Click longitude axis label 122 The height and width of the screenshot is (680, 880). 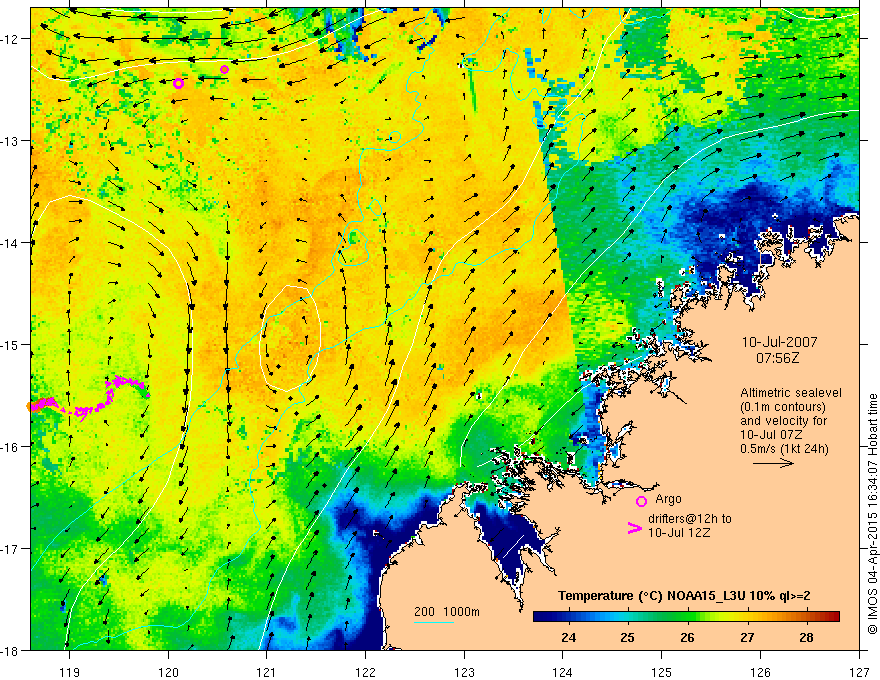(x=365, y=672)
